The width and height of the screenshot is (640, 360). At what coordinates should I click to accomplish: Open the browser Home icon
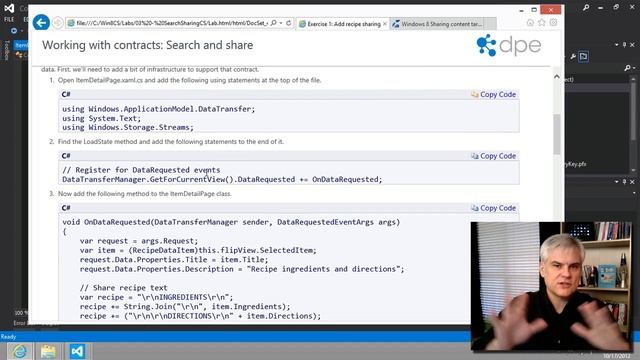[530, 23]
